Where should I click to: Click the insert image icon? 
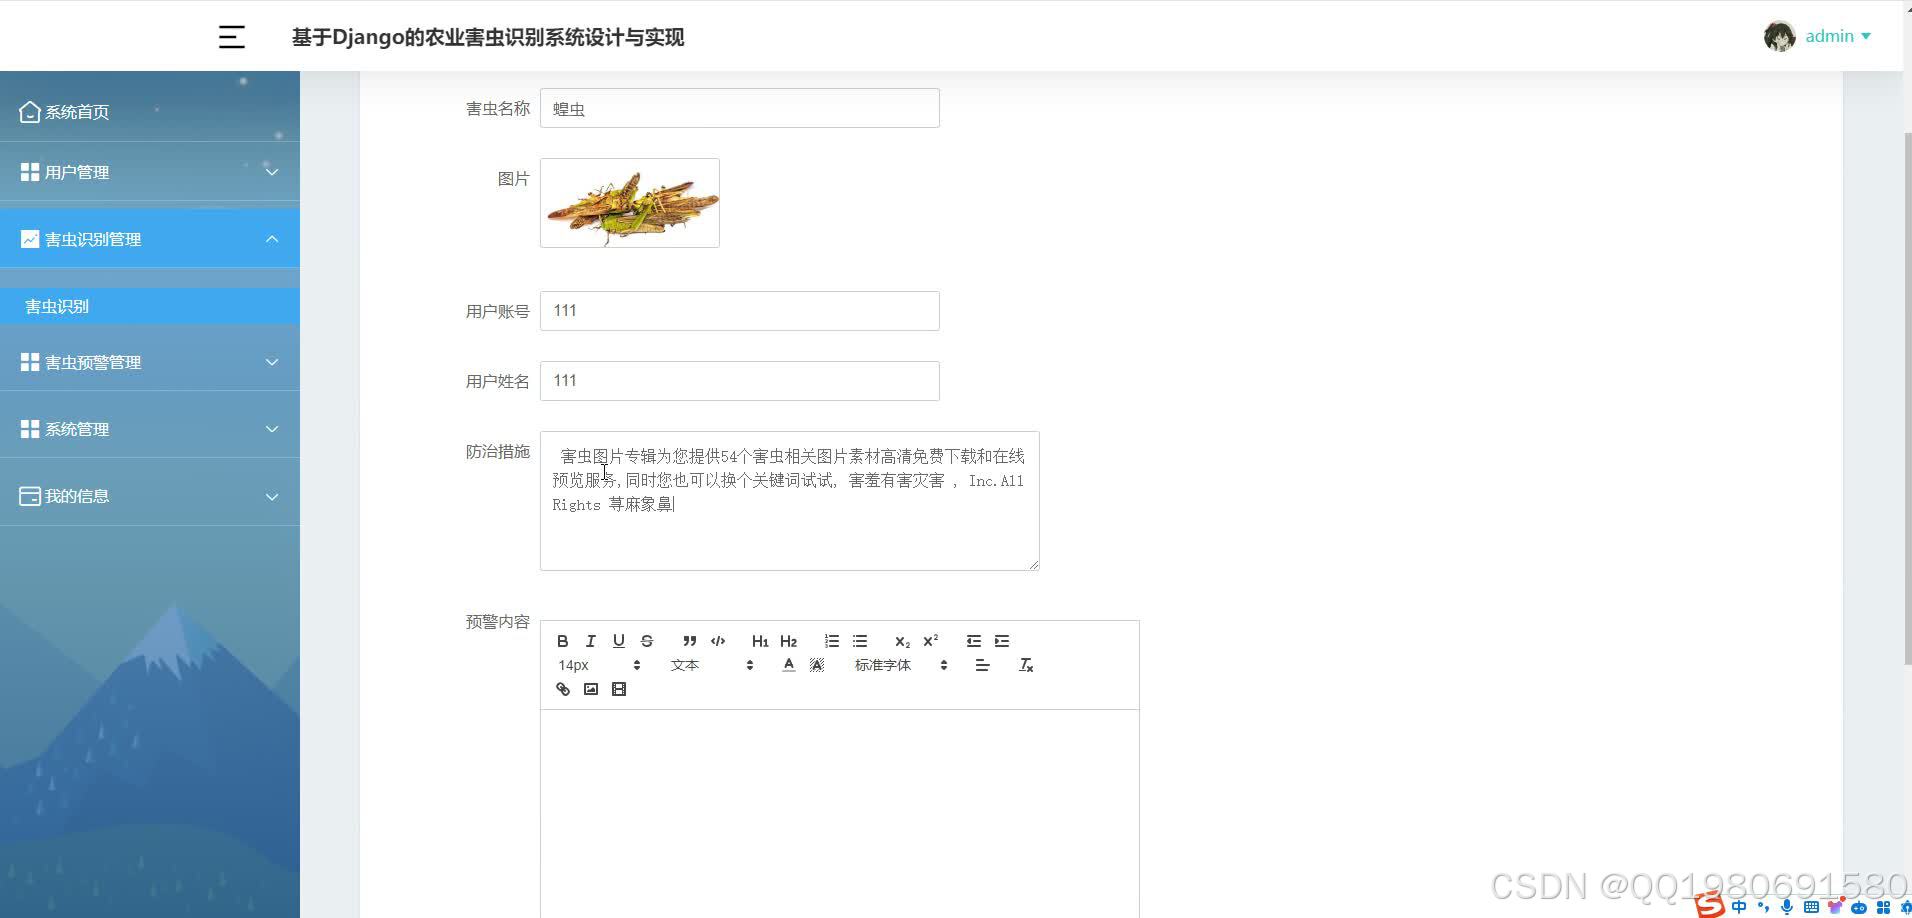point(591,689)
